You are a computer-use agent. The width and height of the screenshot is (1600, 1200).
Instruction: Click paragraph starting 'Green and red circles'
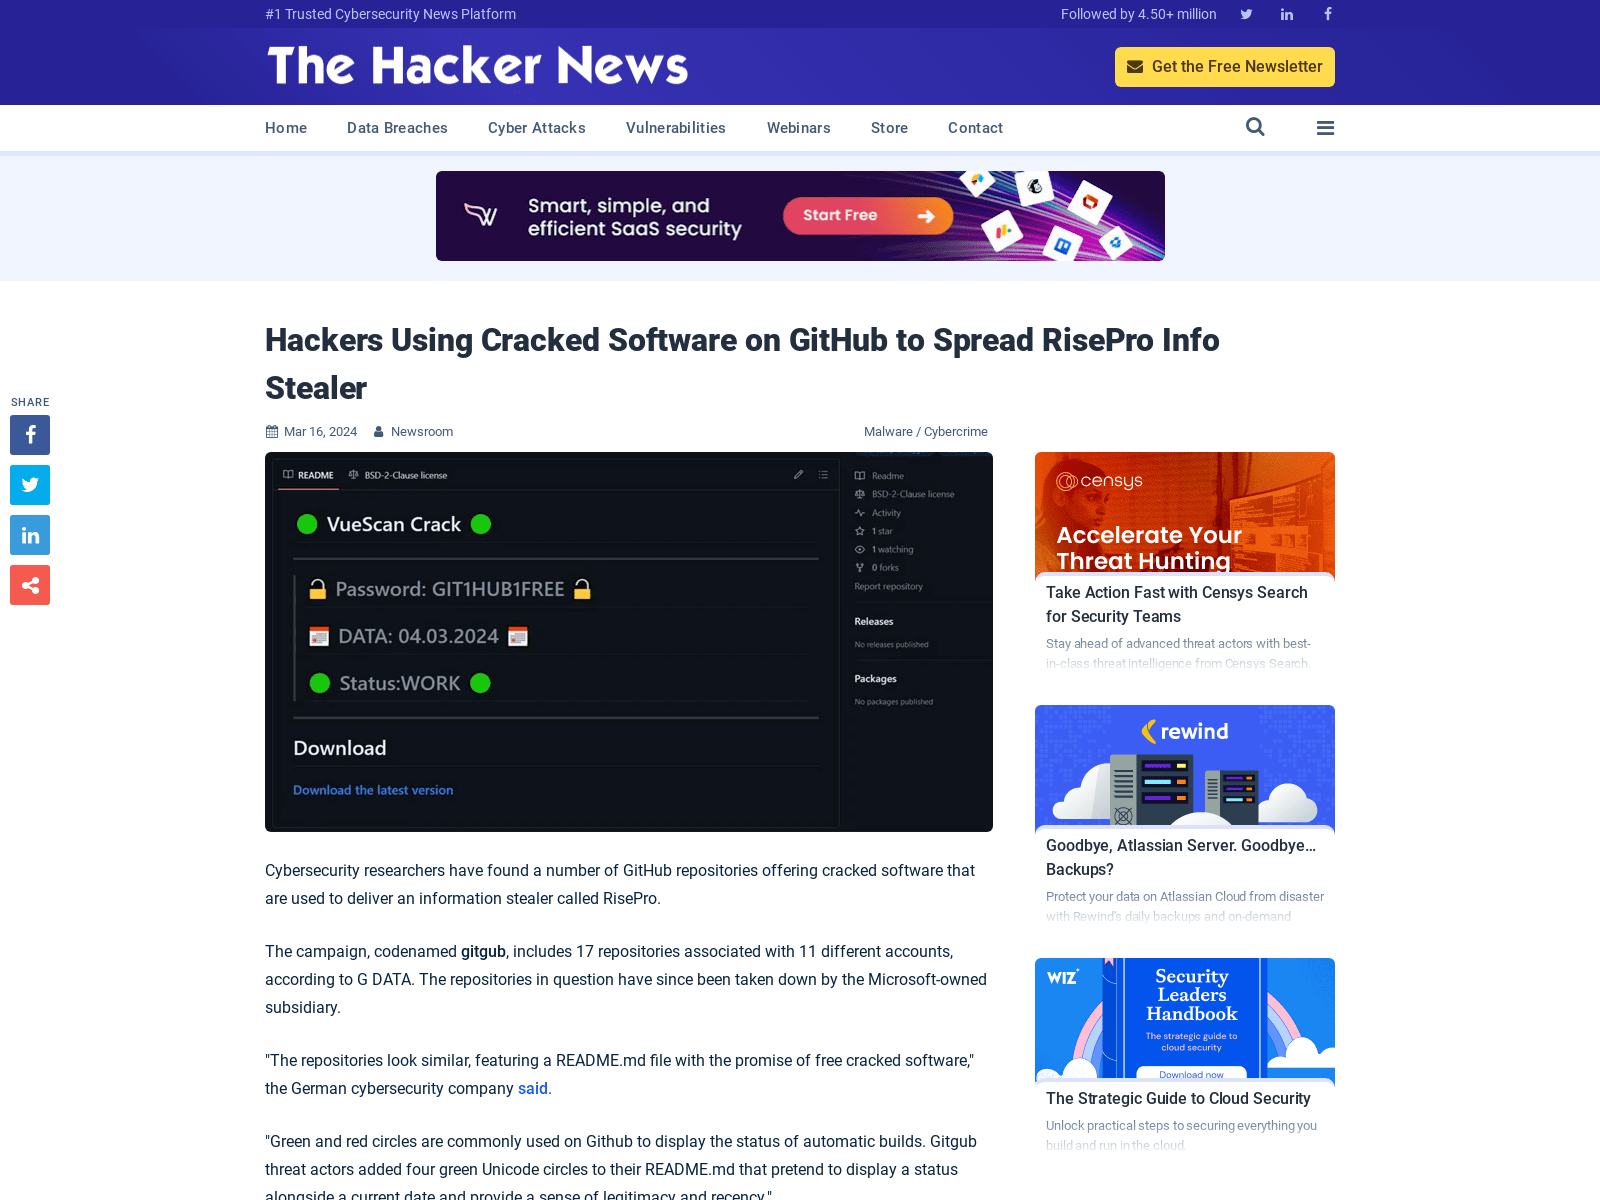(621, 1168)
